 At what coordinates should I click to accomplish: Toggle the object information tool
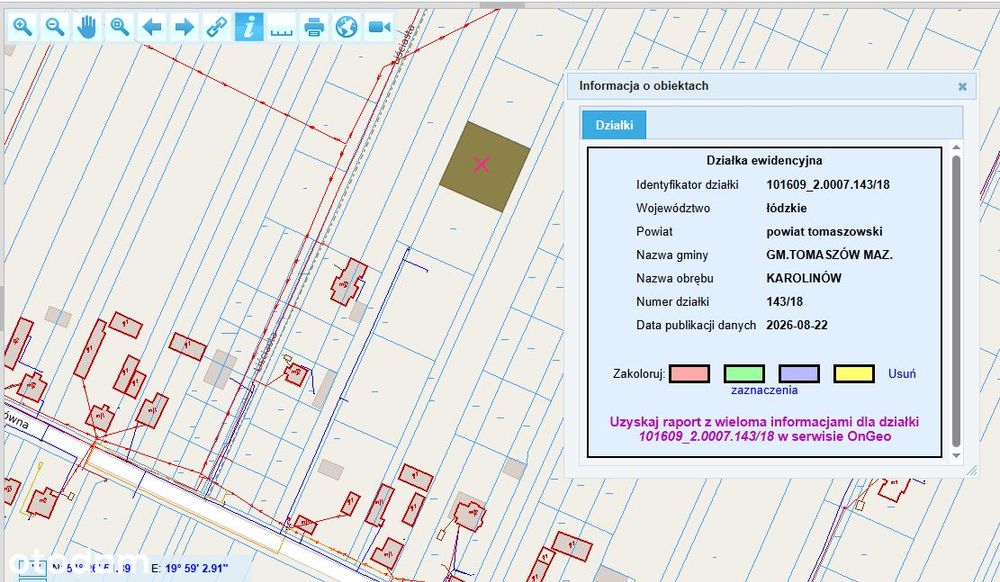(x=249, y=27)
